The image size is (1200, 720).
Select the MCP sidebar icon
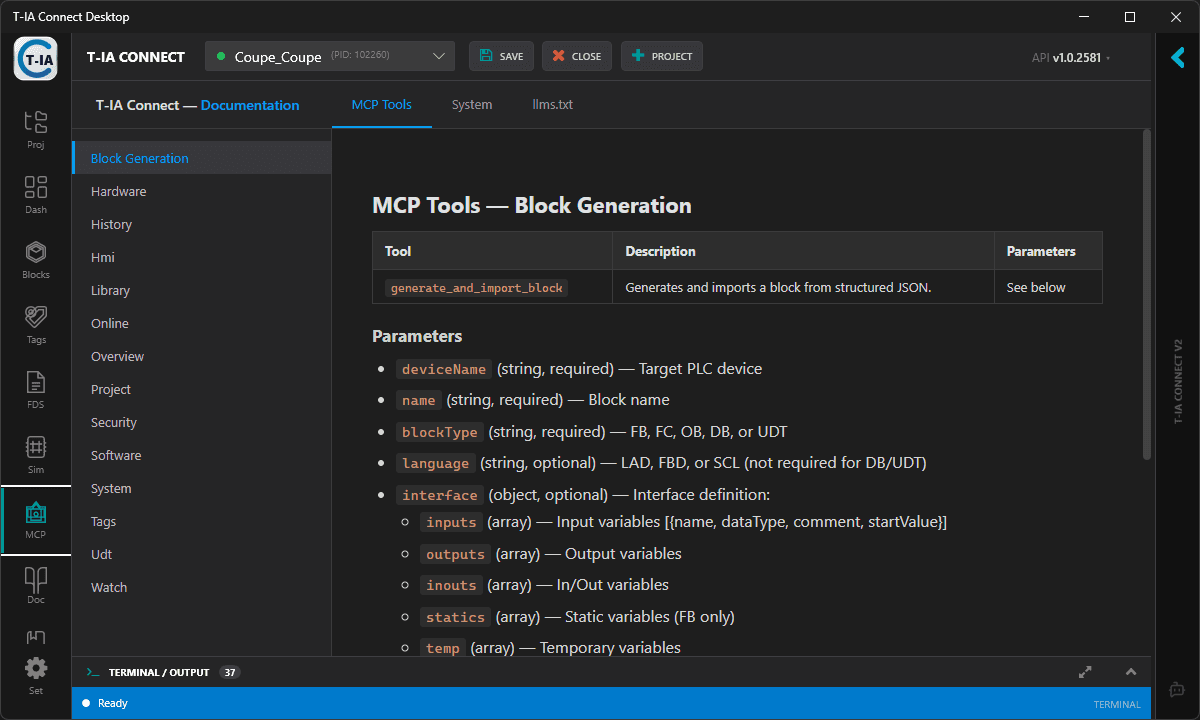pyautogui.click(x=36, y=520)
